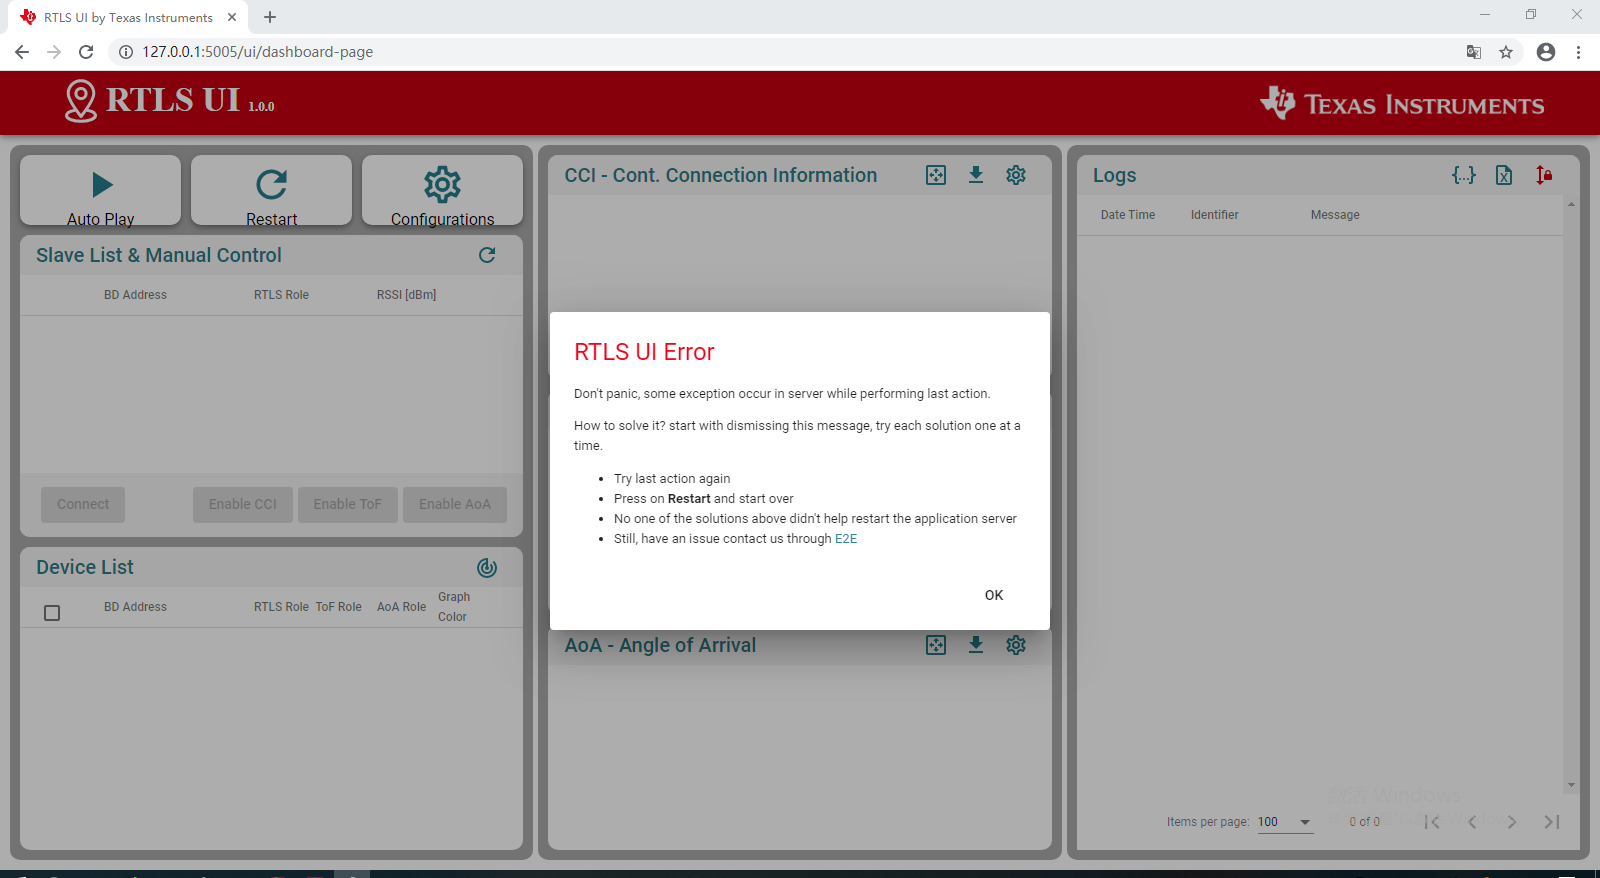The height and width of the screenshot is (878, 1600).
Task: Click RSSI [dBm] column header
Action: (406, 295)
